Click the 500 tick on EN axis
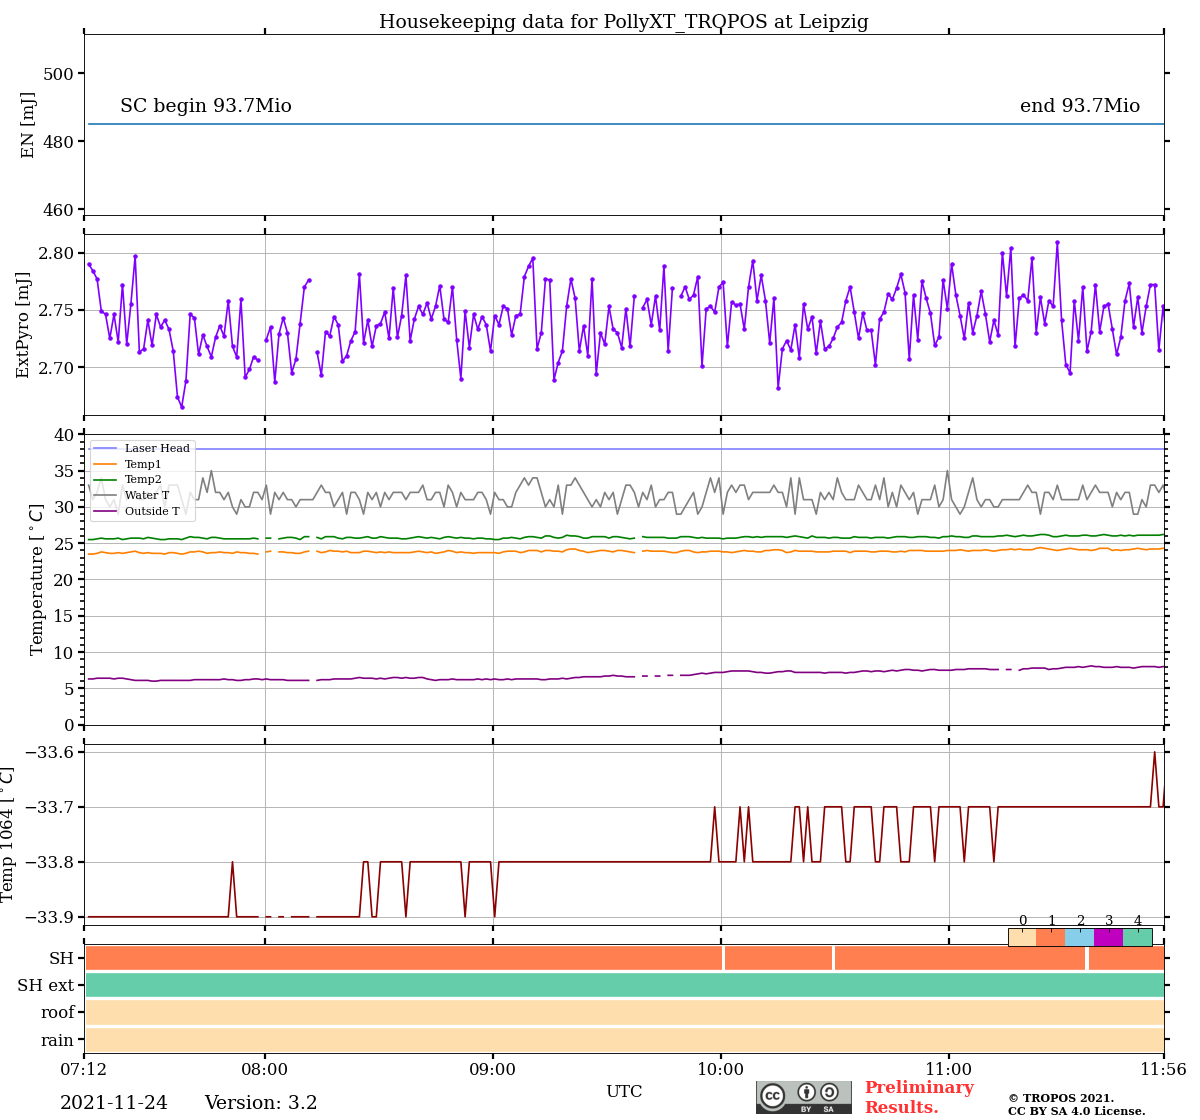The width and height of the screenshot is (1200, 1120). tap(58, 74)
